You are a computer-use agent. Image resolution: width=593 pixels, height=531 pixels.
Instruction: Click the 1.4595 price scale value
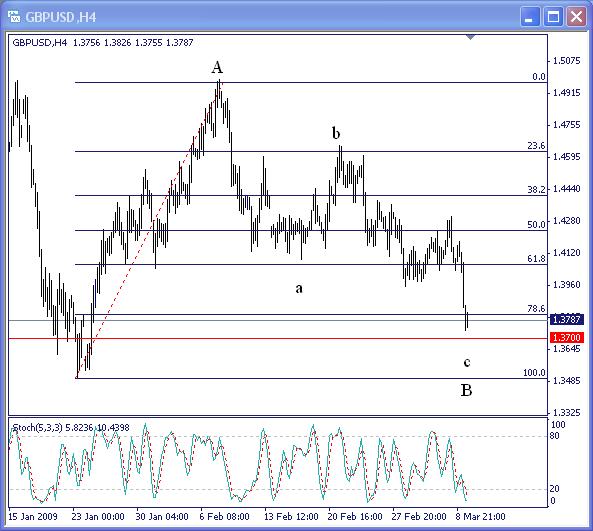click(567, 157)
